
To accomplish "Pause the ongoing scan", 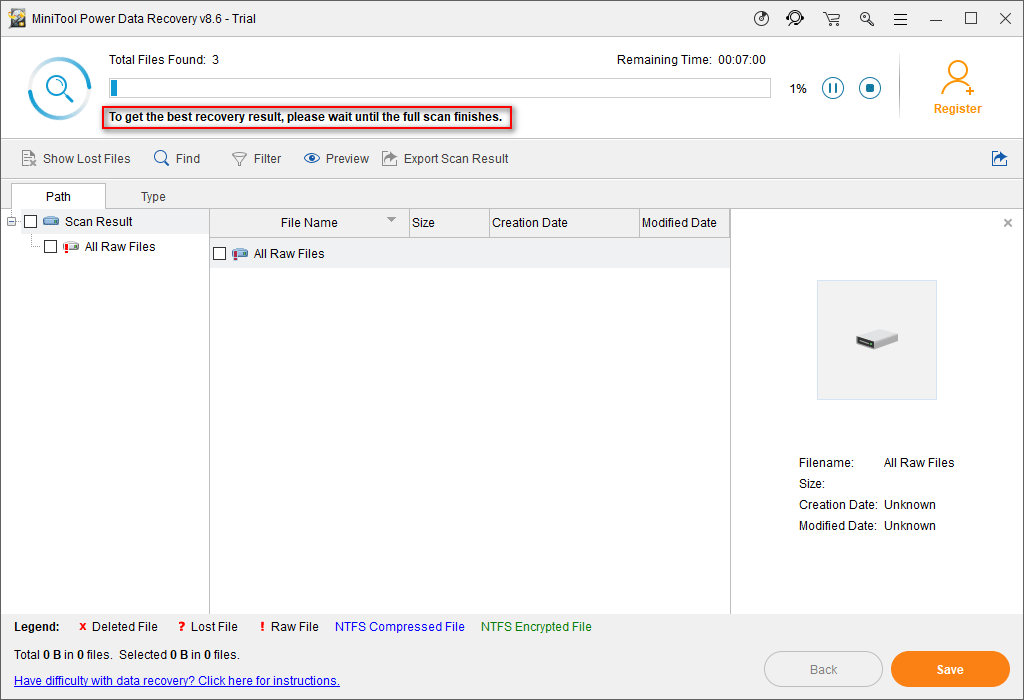I will [833, 88].
